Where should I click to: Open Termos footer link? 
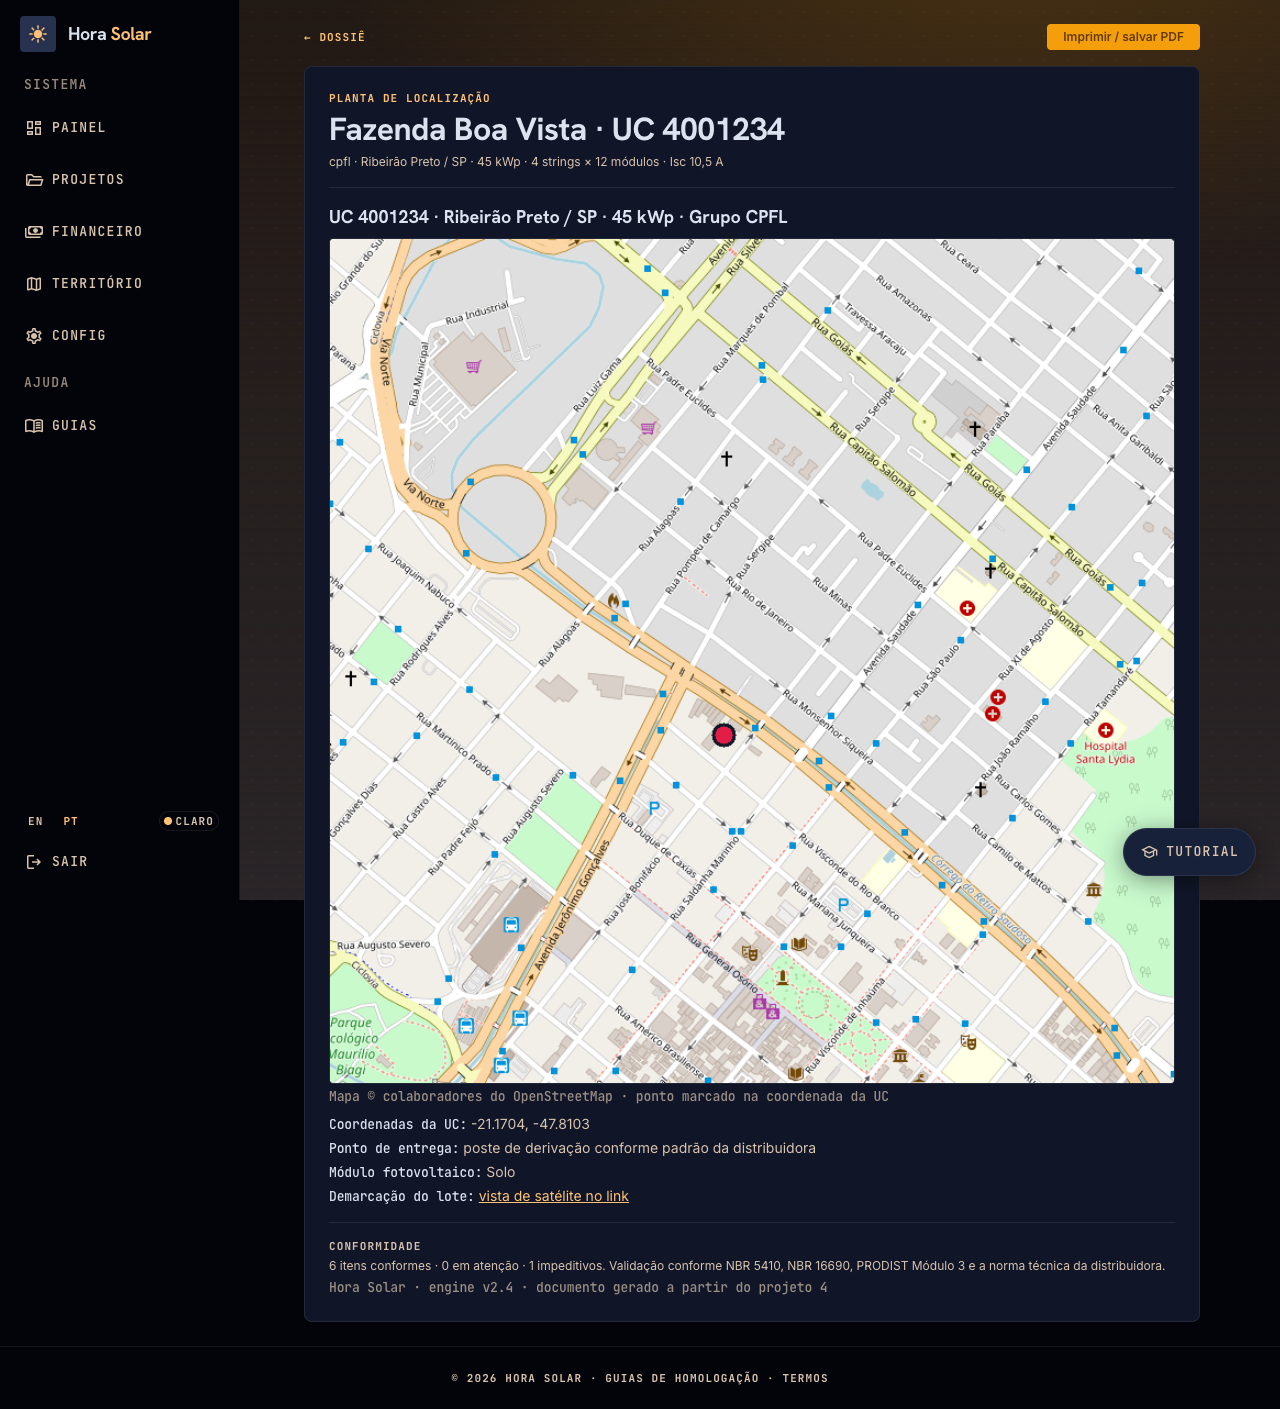(805, 1378)
